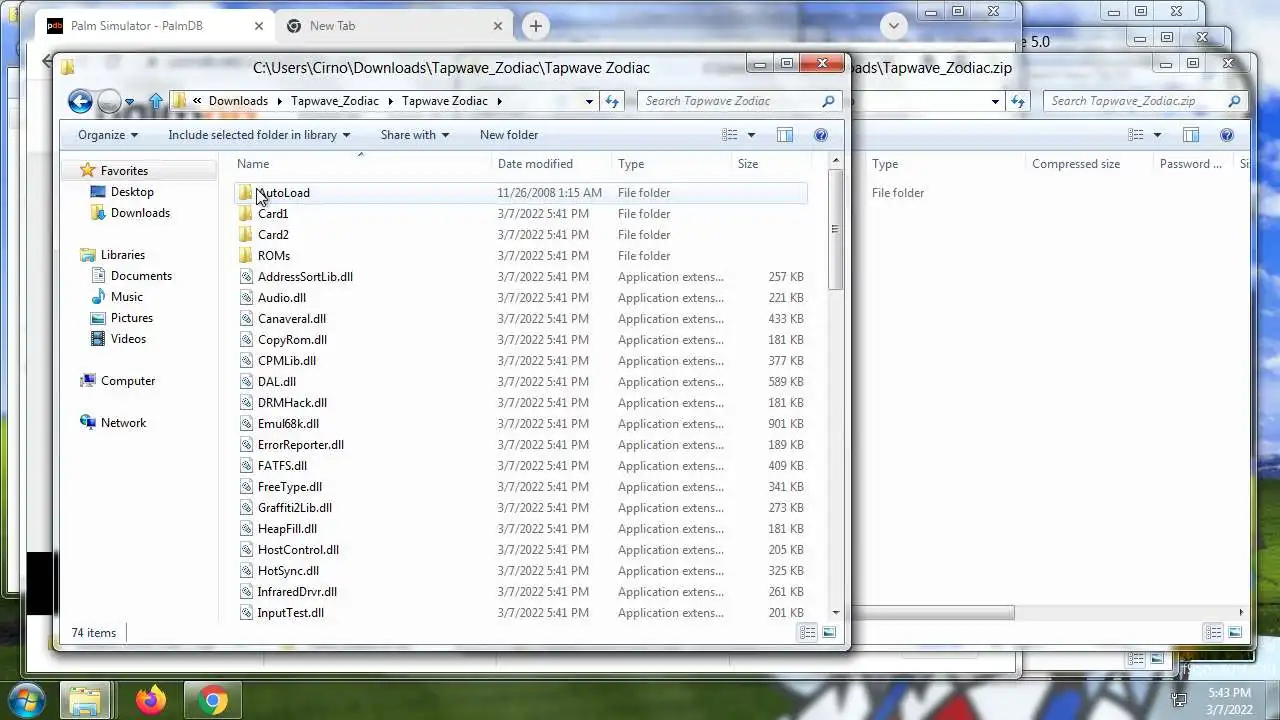Image resolution: width=1280 pixels, height=720 pixels.
Task: Select the DAL.dll file icon
Action: coord(246,382)
